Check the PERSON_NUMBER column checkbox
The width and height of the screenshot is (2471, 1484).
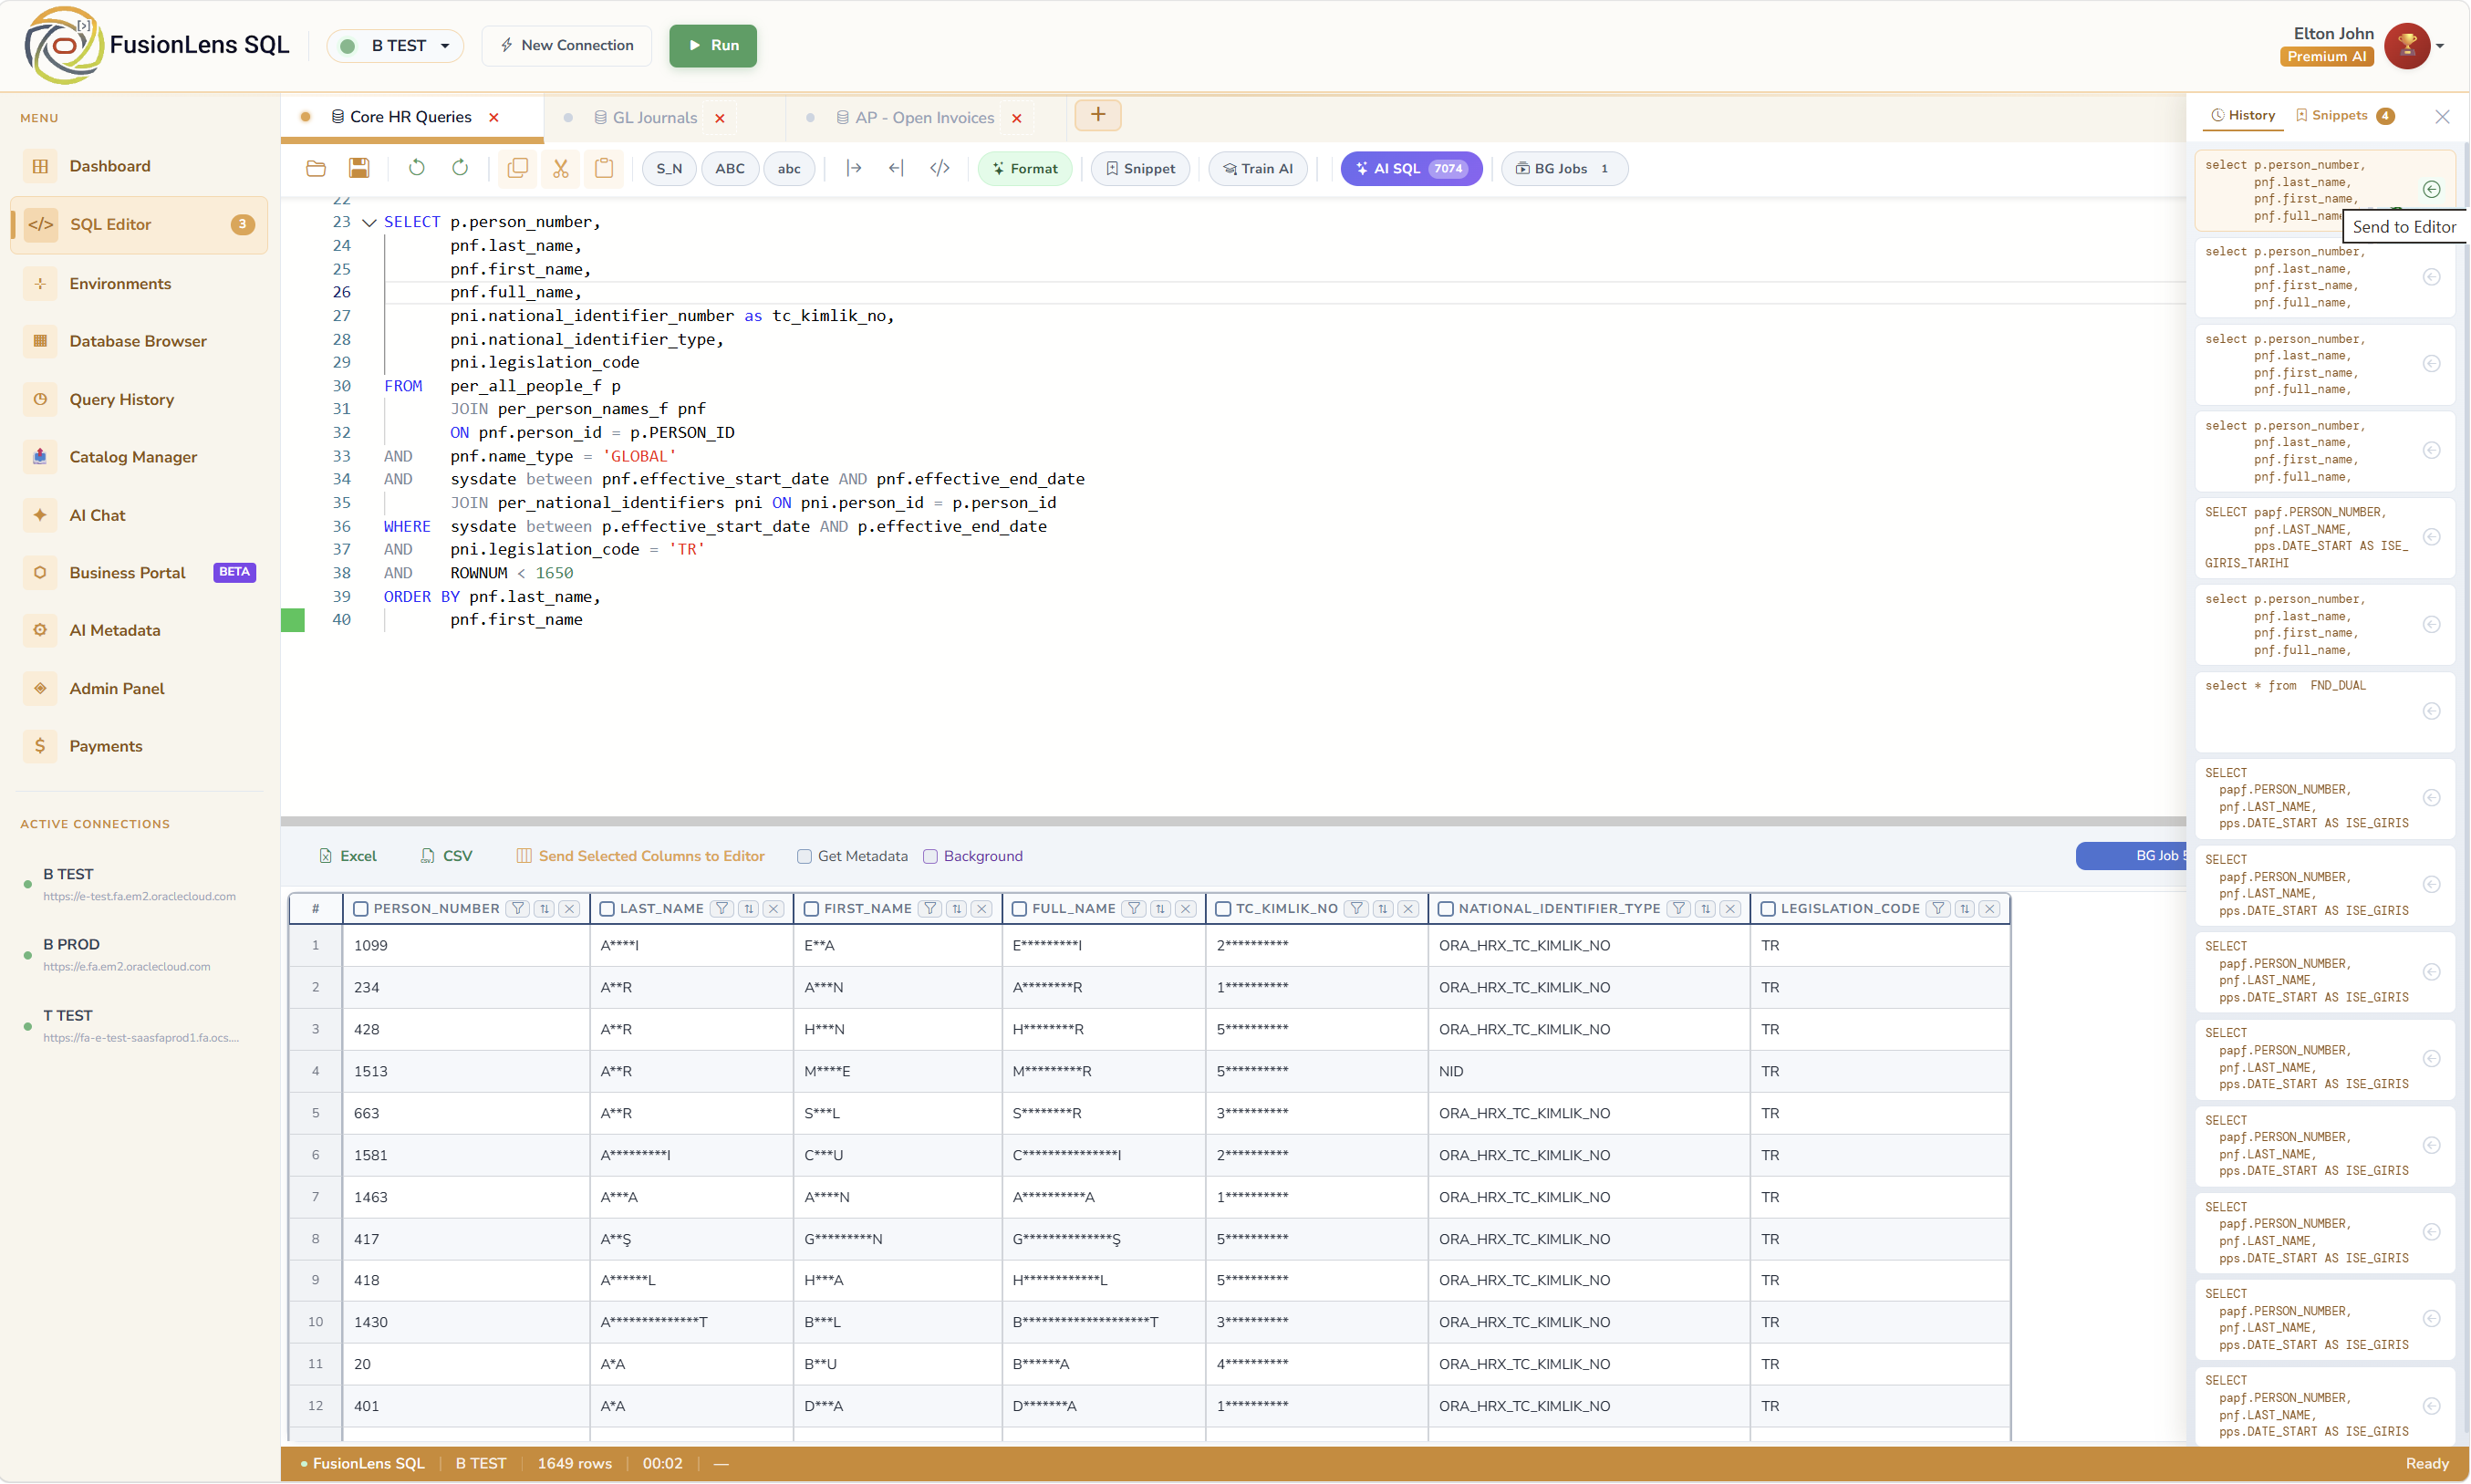361,909
